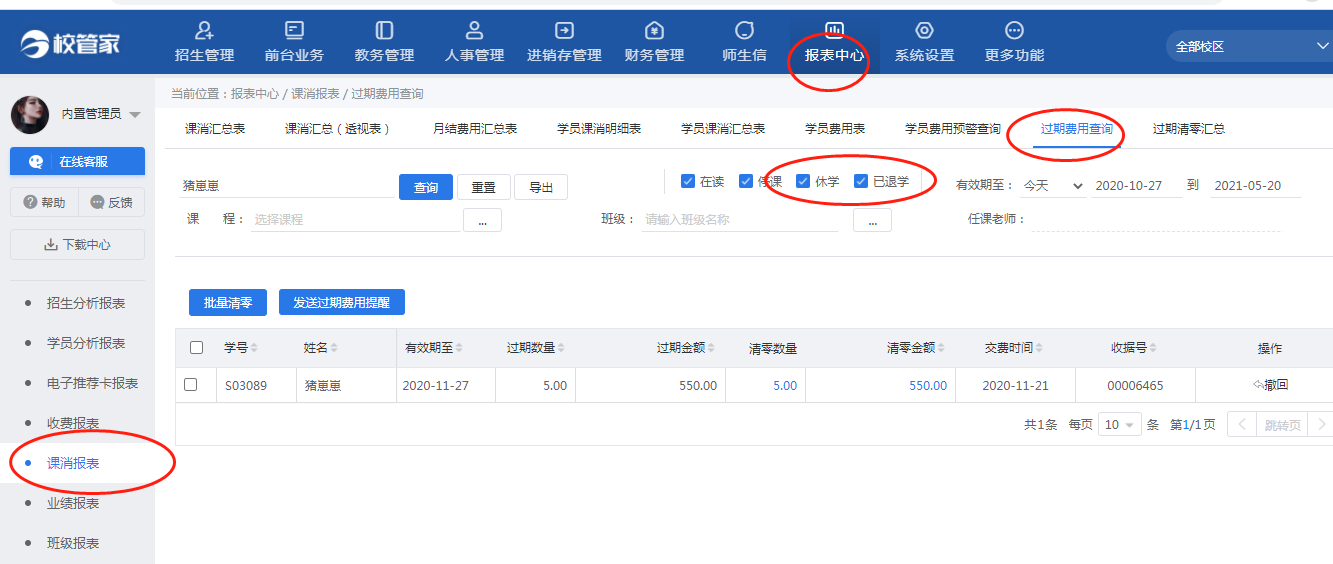Select 课消报表 in sidebar
Screen dimensions: 1333x564
(73, 463)
